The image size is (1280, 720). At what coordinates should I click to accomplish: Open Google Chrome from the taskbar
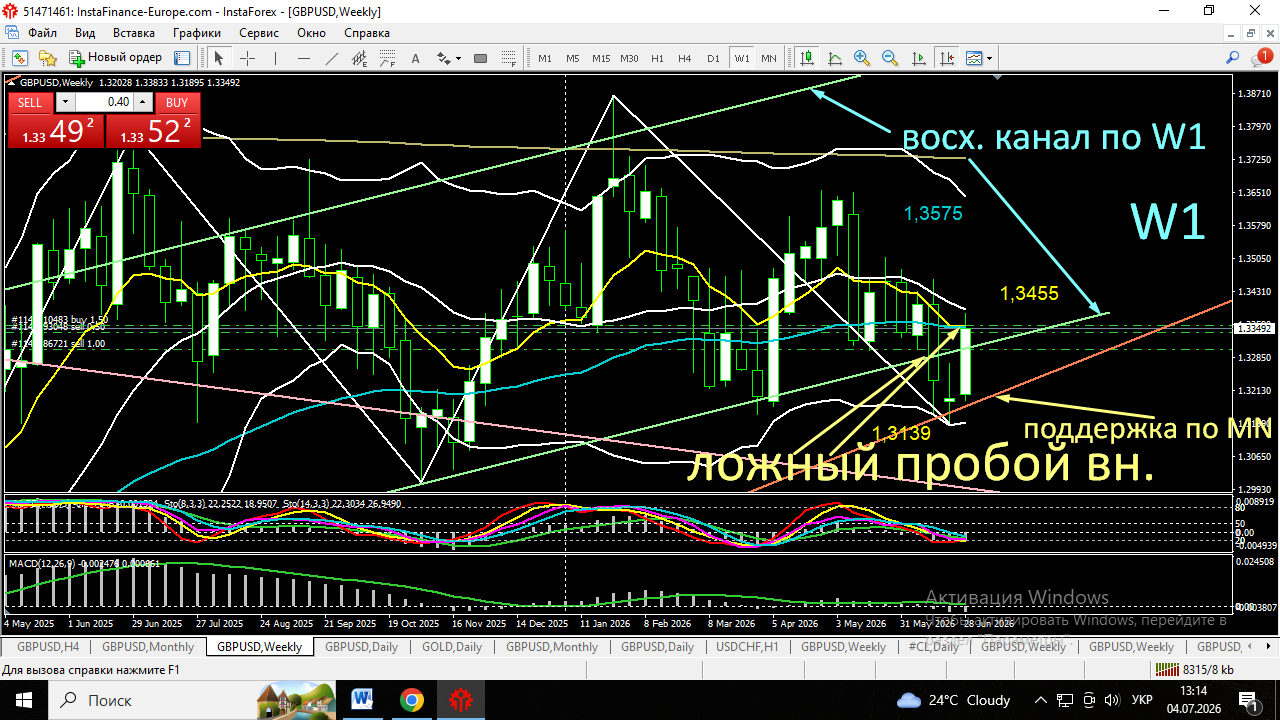(411, 700)
